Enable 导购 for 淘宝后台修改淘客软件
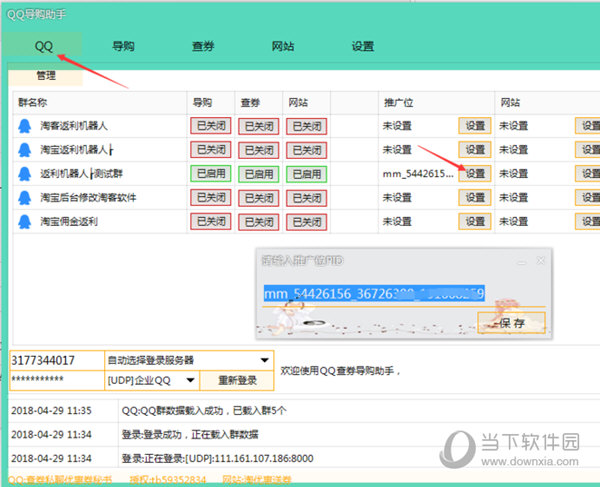 pyautogui.click(x=211, y=198)
